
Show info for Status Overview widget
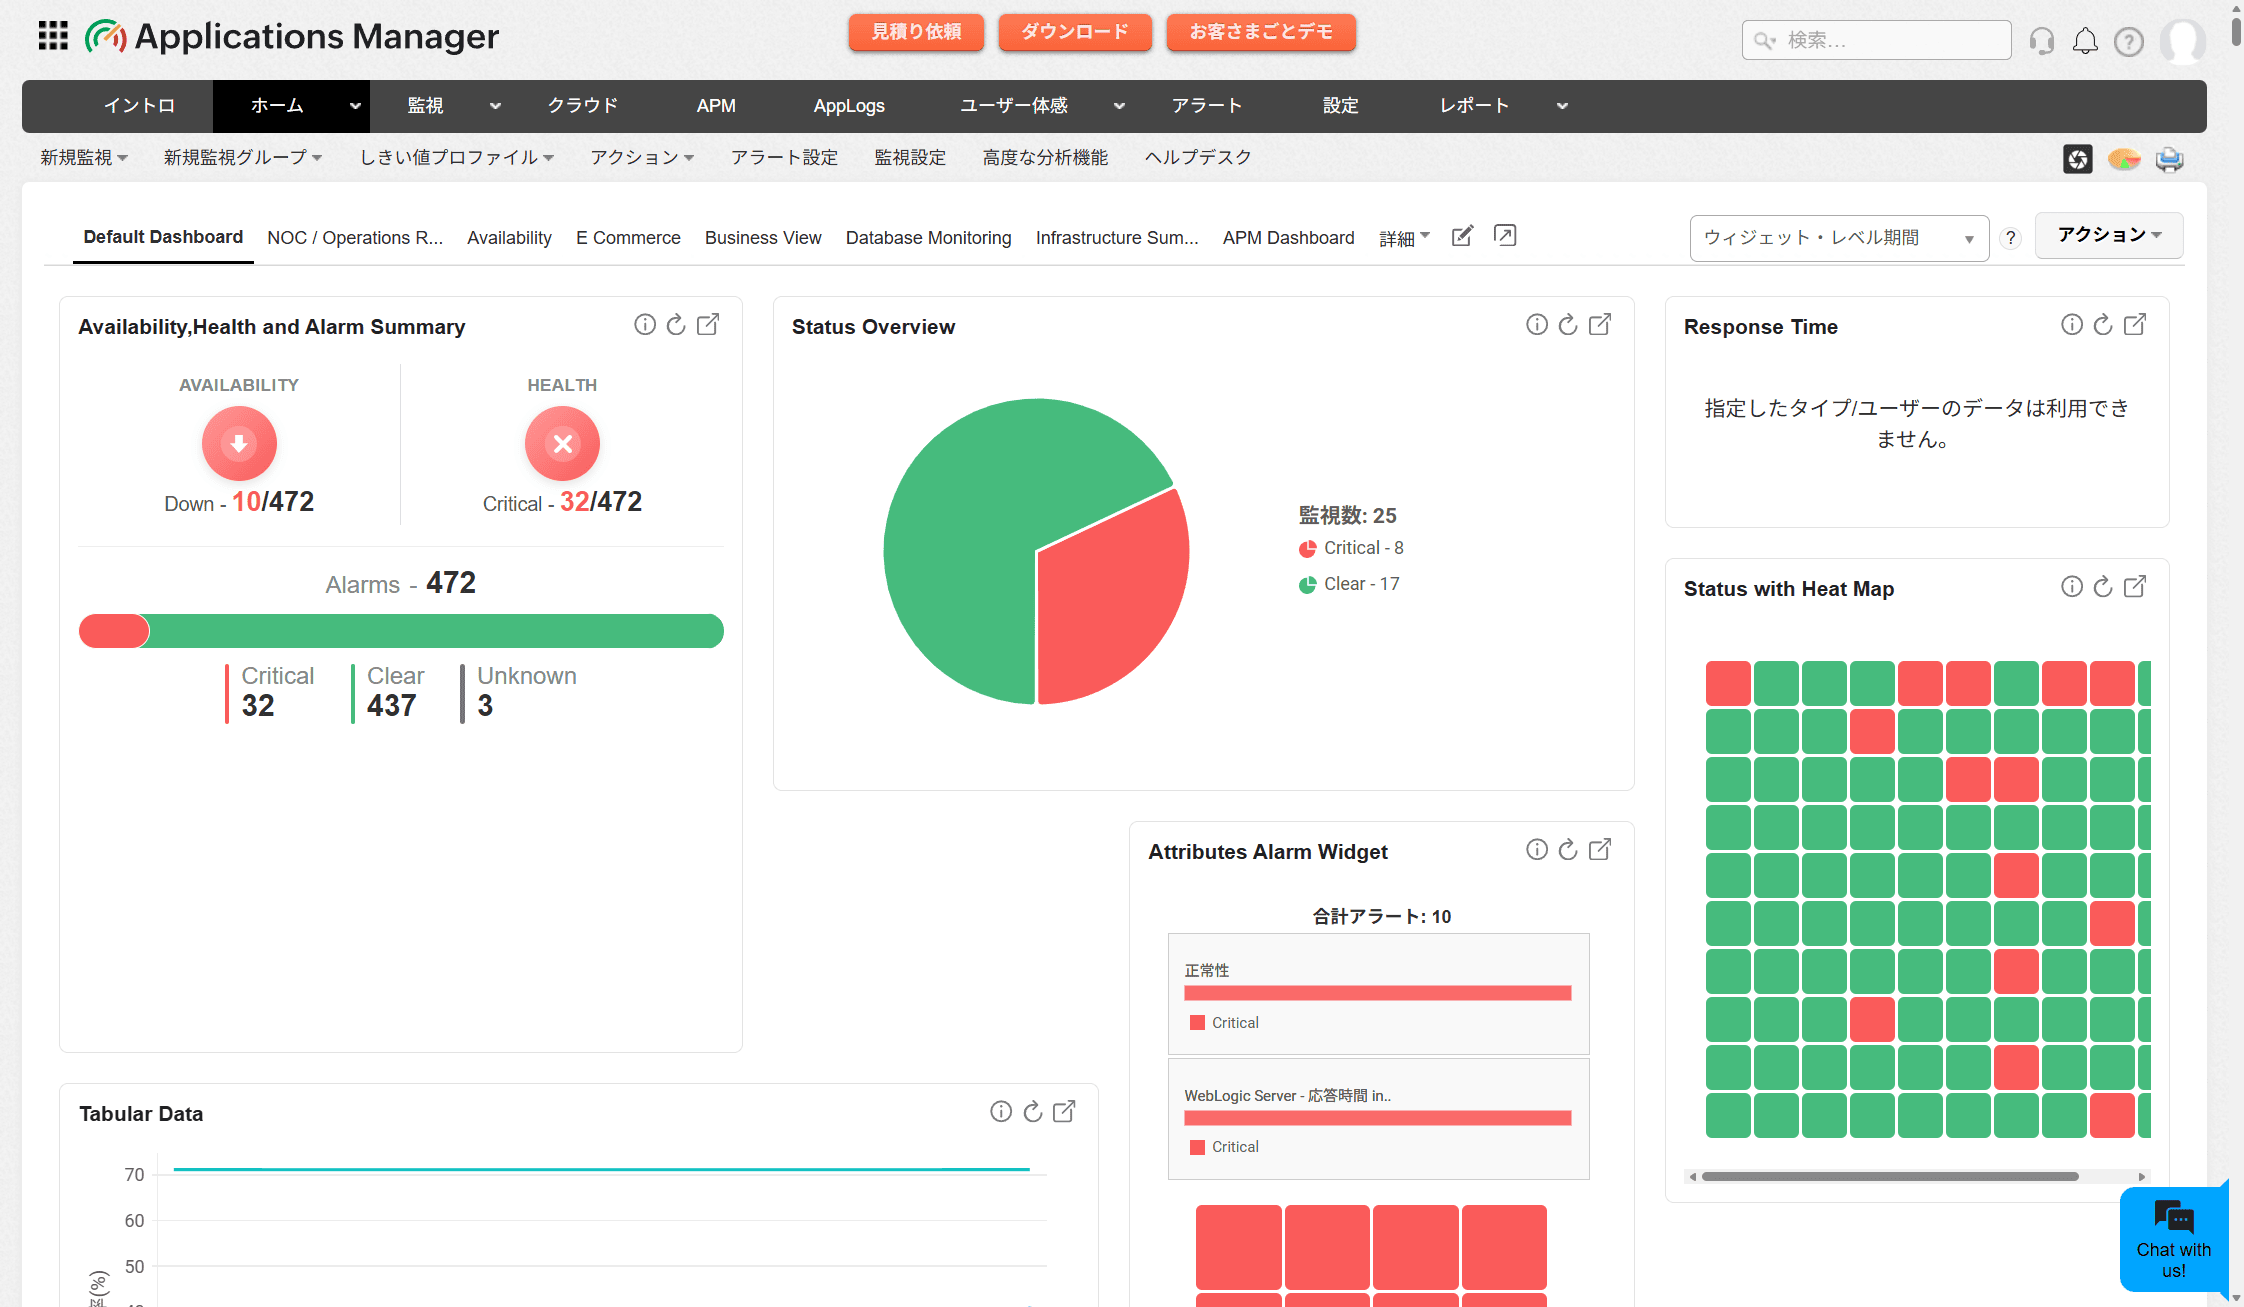tap(1537, 324)
